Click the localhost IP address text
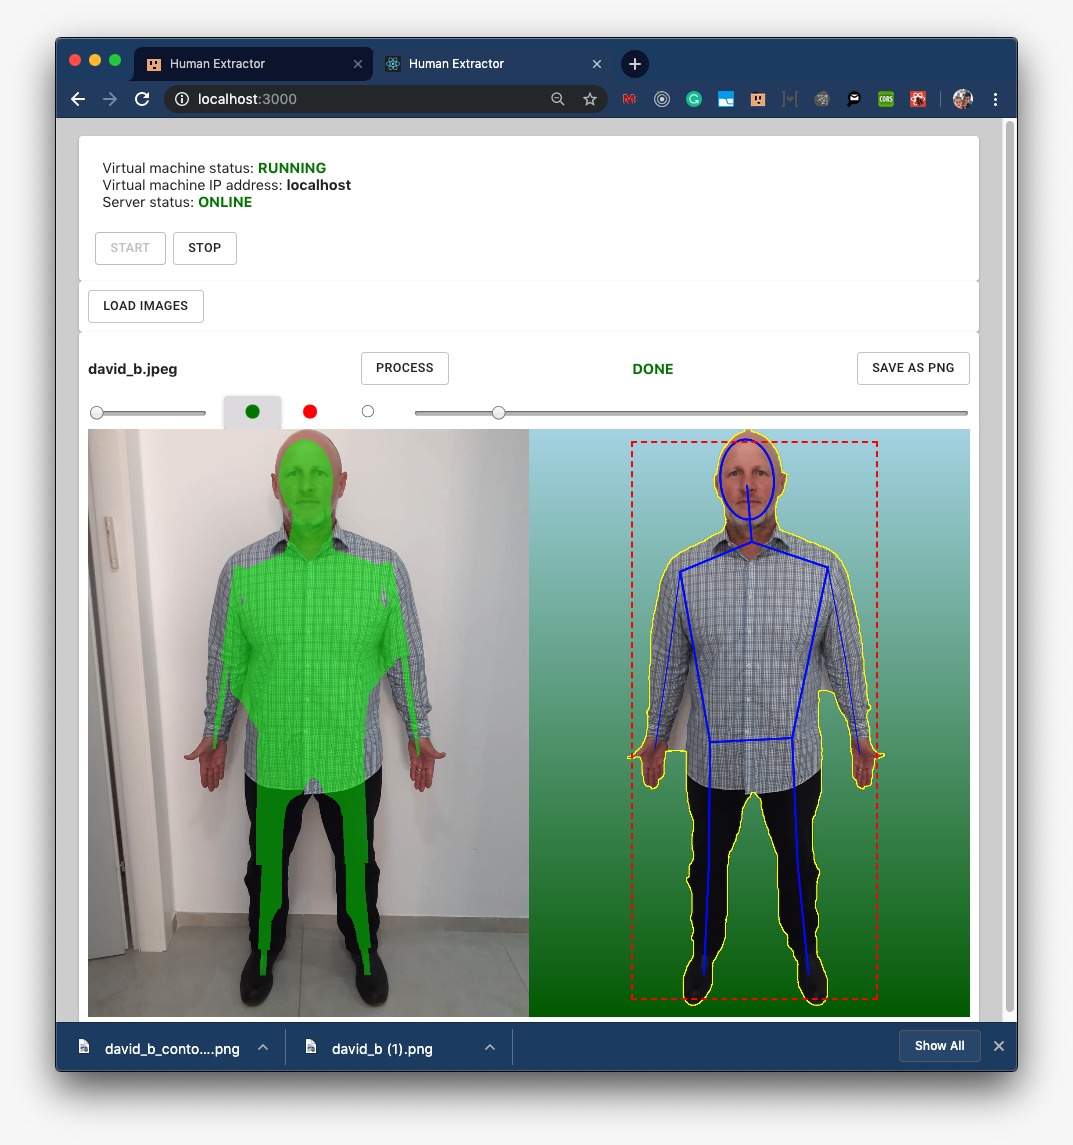This screenshot has height=1145, width=1073. (318, 185)
